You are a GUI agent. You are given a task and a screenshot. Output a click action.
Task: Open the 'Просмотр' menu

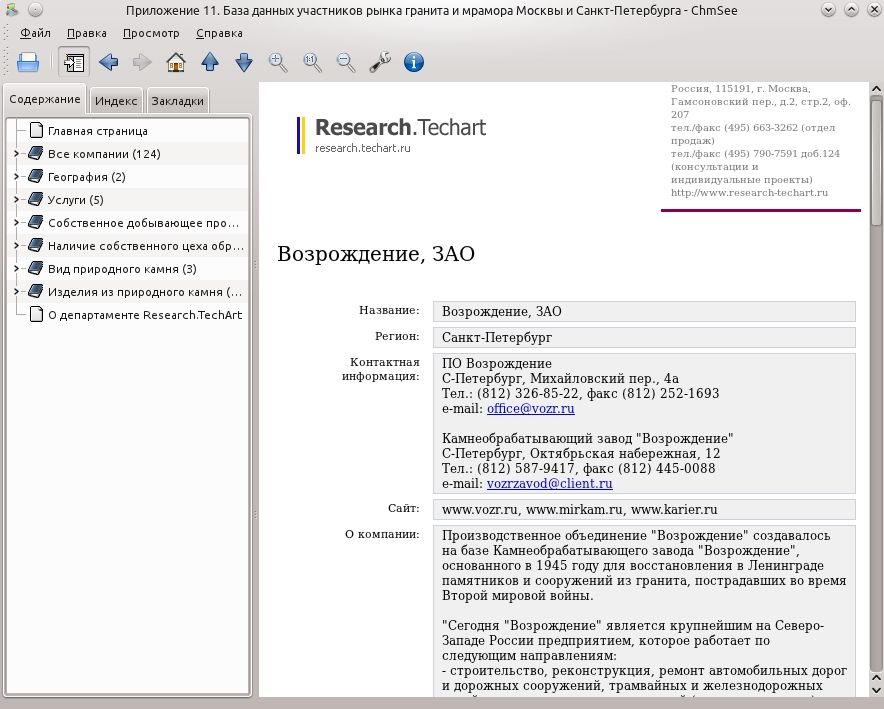(x=151, y=33)
